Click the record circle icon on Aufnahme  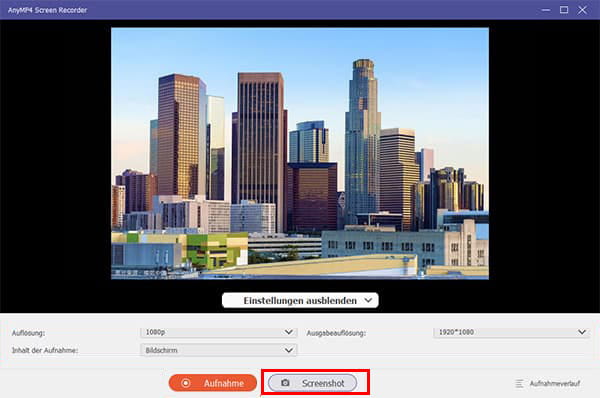[x=186, y=383]
